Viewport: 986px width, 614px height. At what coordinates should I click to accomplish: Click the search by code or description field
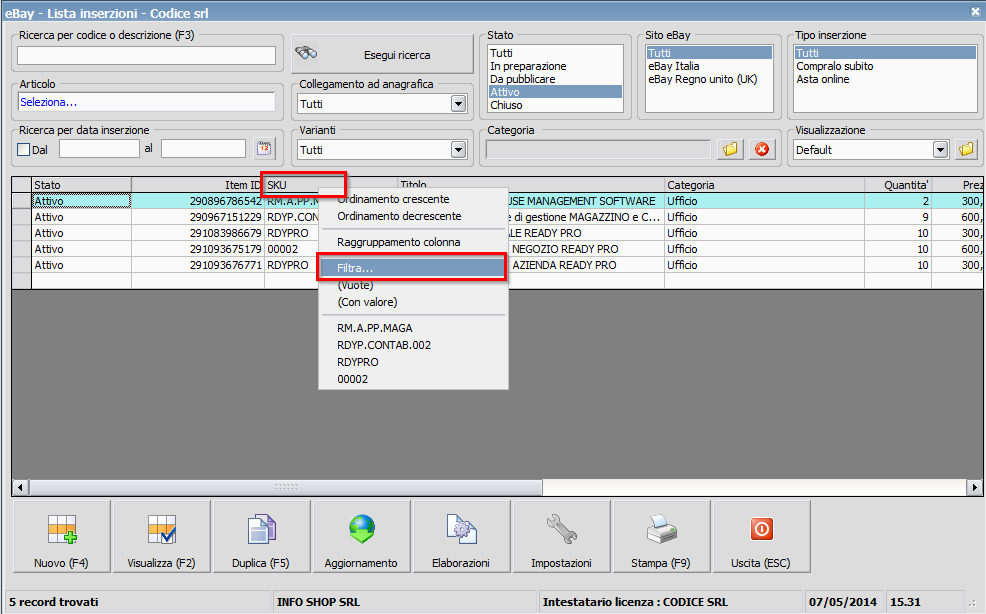(147, 55)
